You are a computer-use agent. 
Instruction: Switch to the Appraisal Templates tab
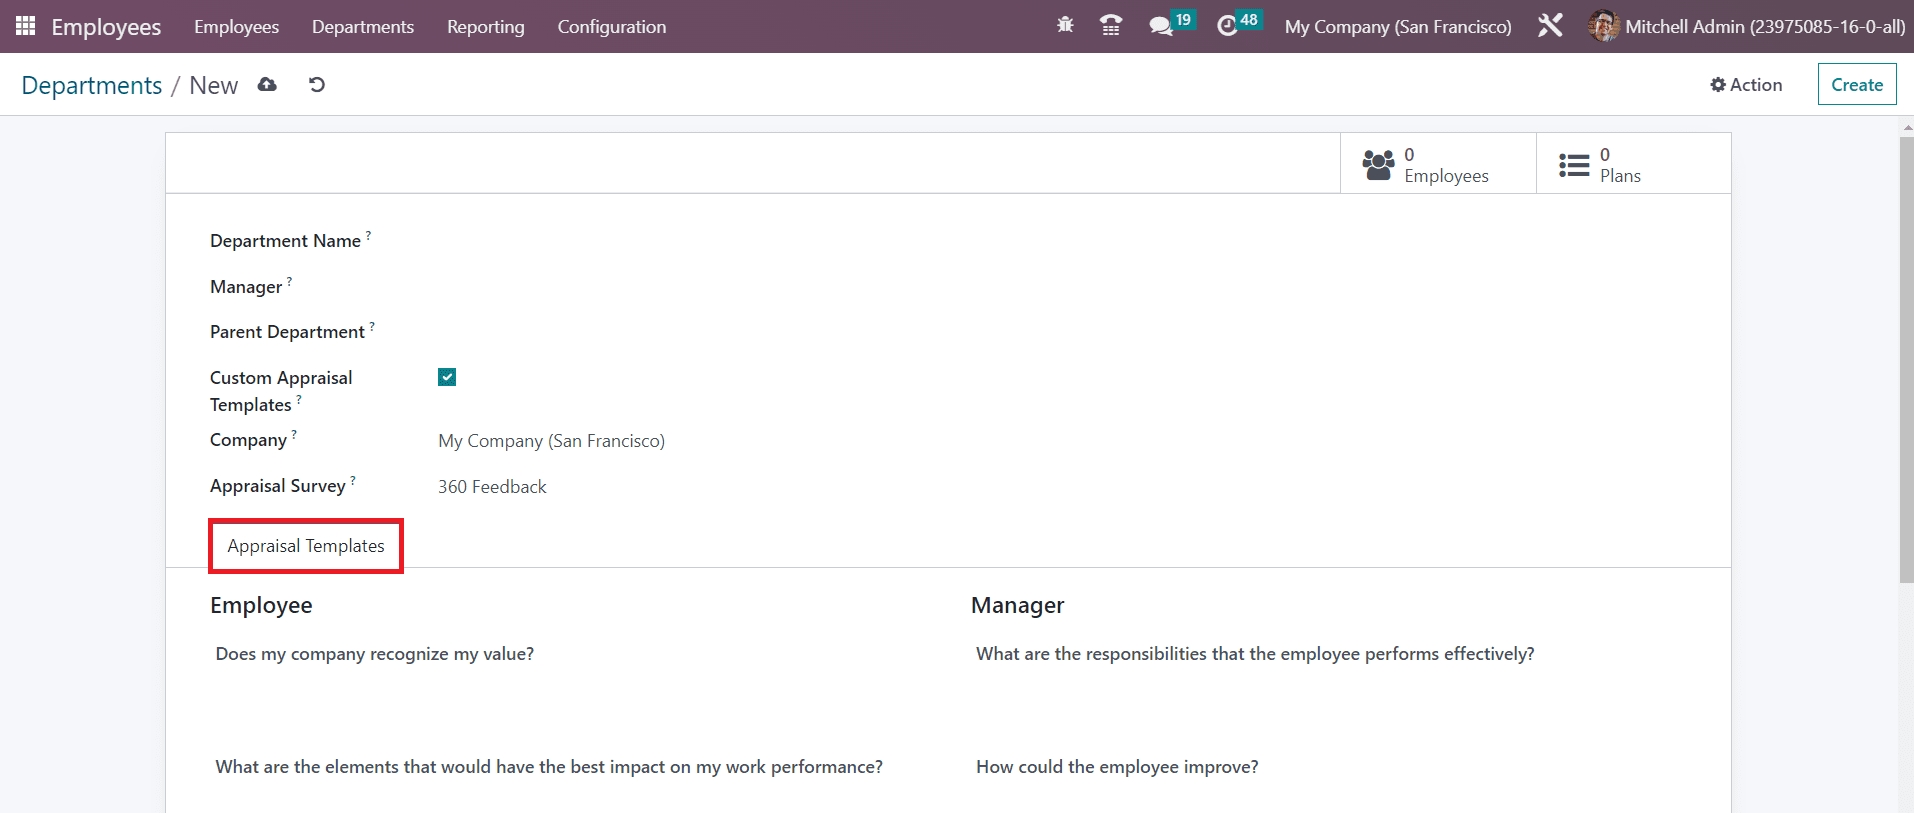tap(306, 546)
